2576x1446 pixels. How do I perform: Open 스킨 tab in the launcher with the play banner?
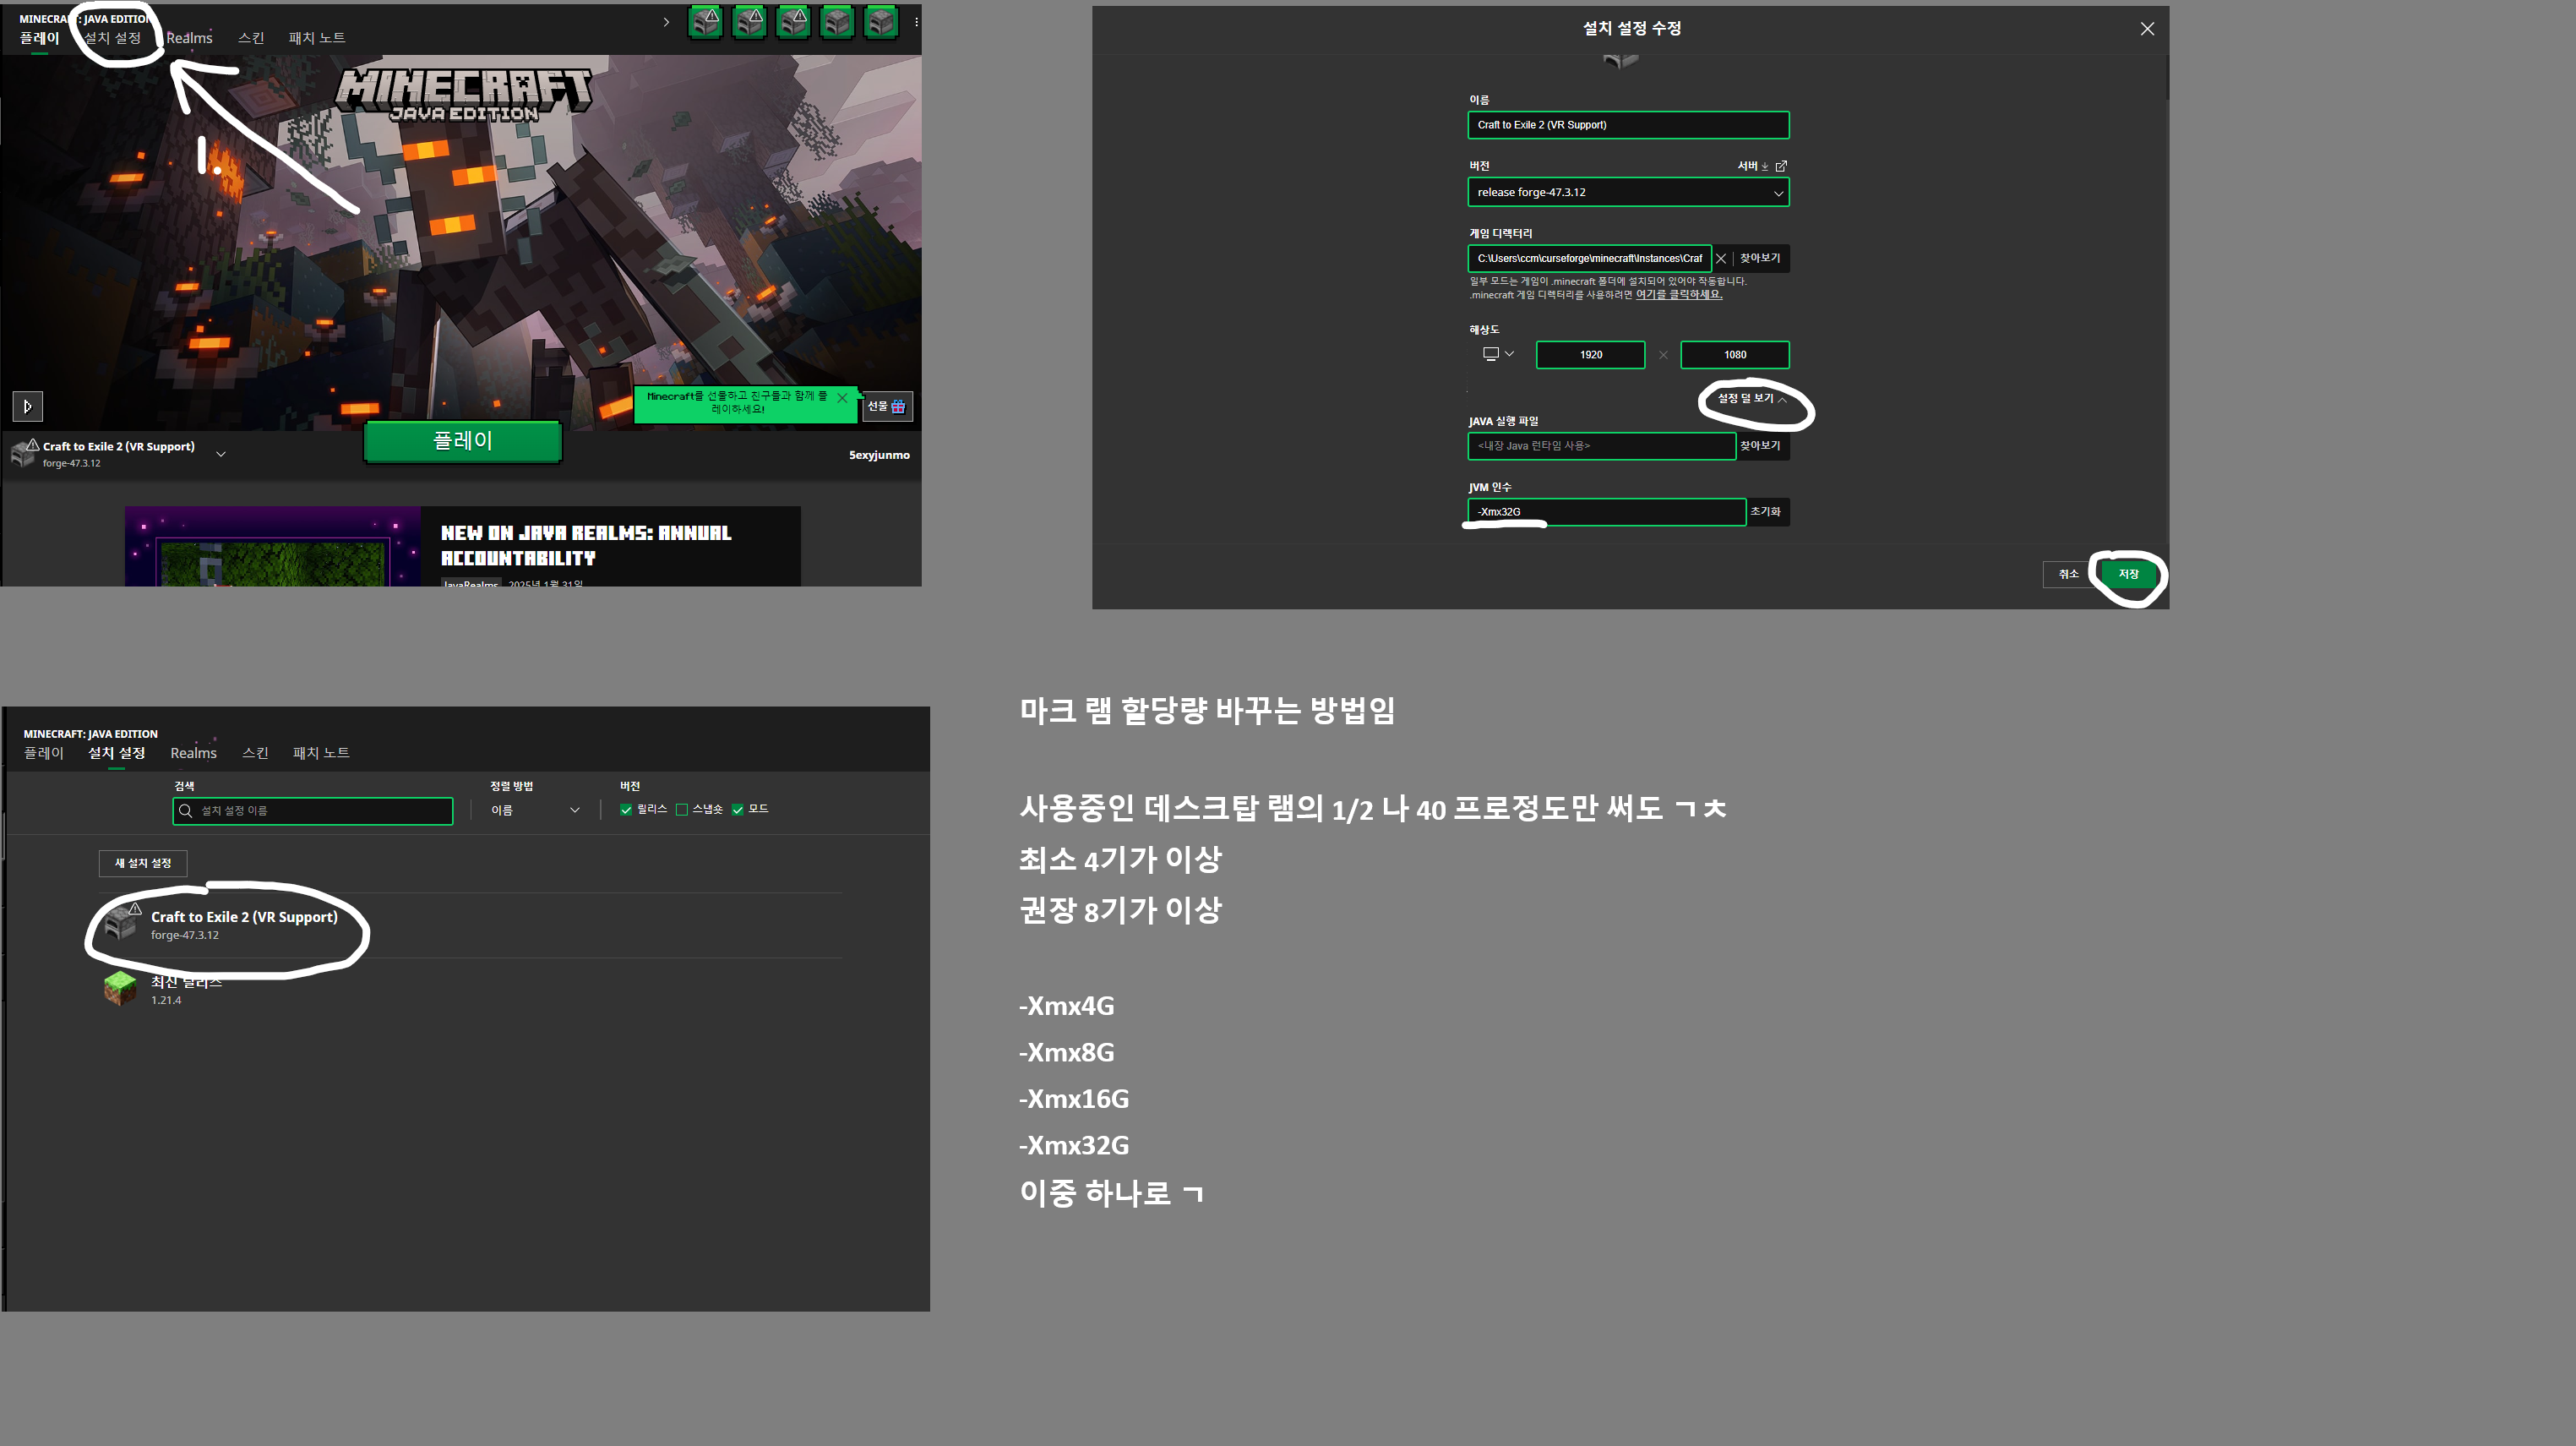coord(251,38)
